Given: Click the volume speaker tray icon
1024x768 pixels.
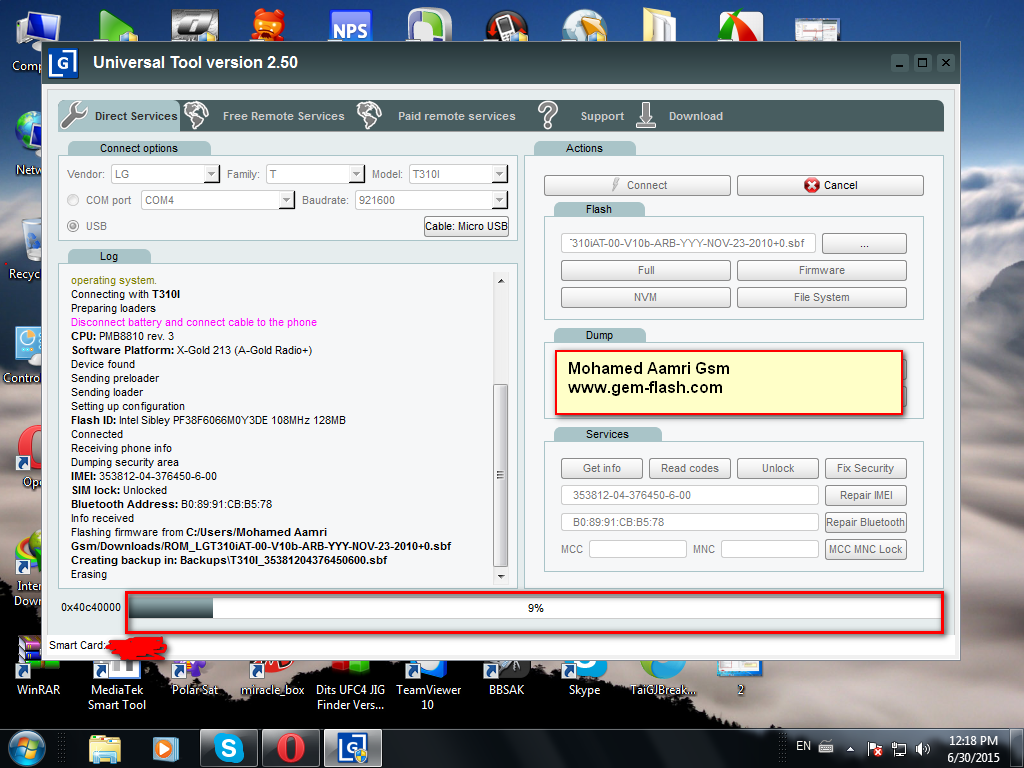Looking at the screenshot, I should (x=922, y=748).
